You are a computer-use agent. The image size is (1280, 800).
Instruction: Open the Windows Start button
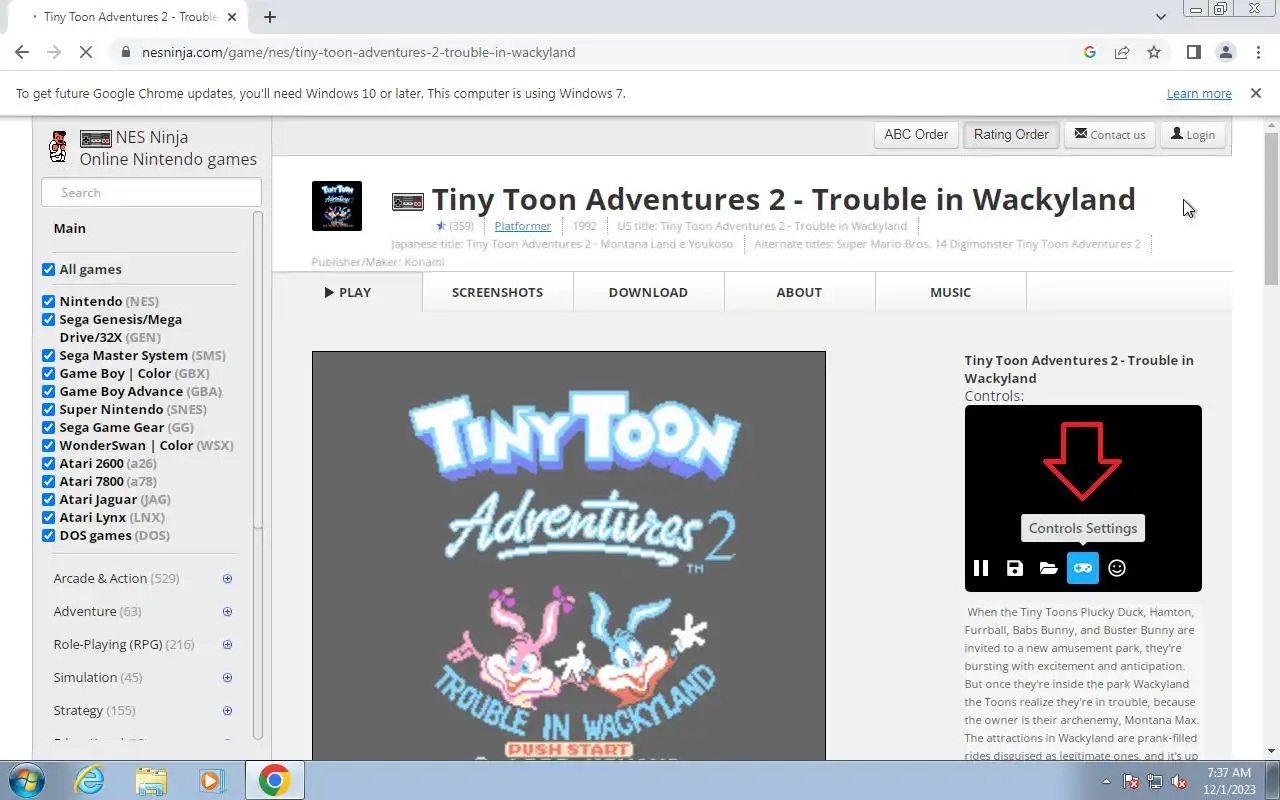(x=26, y=780)
